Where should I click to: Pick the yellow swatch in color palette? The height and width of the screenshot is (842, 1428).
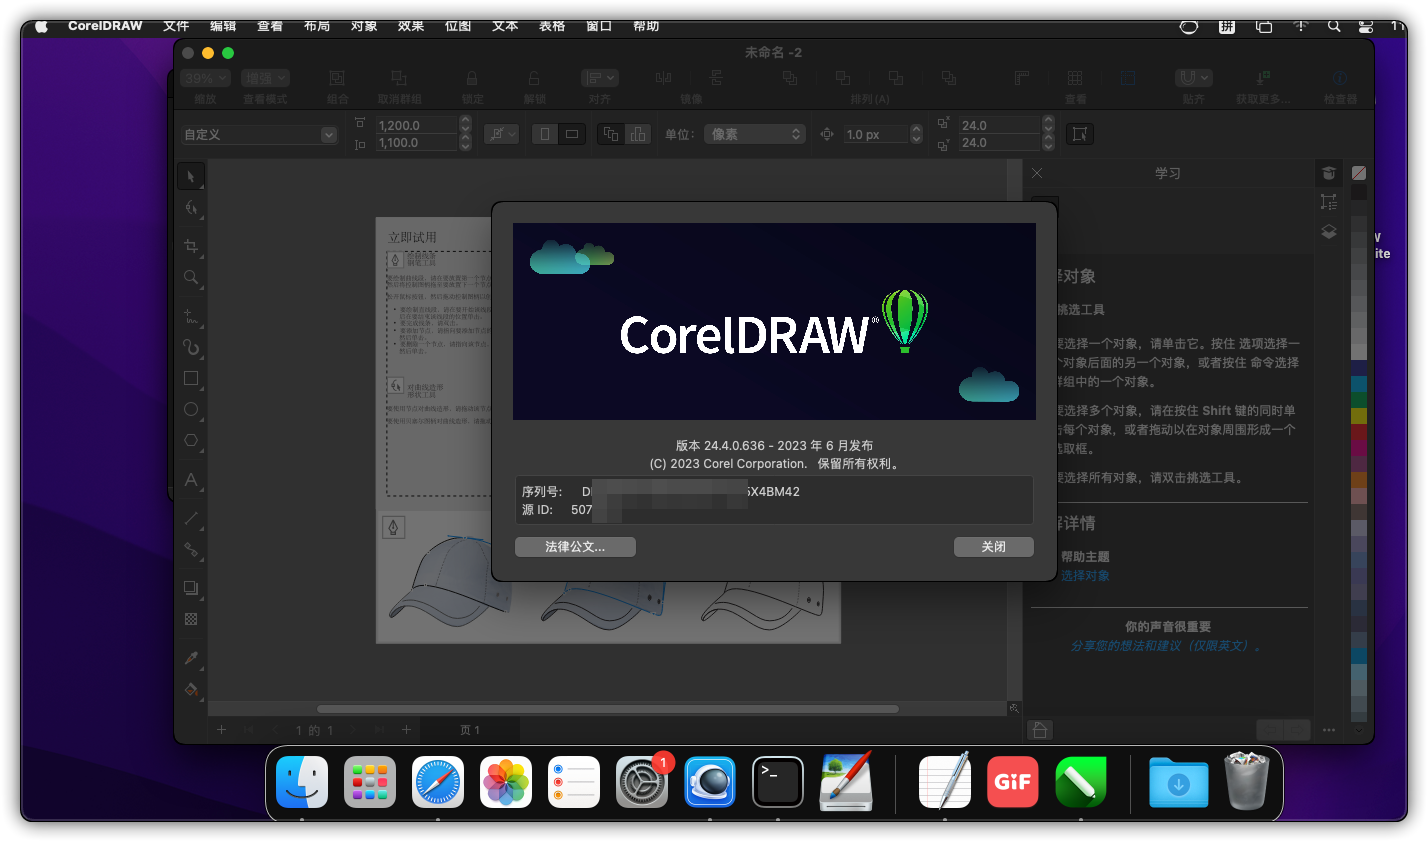(x=1359, y=415)
